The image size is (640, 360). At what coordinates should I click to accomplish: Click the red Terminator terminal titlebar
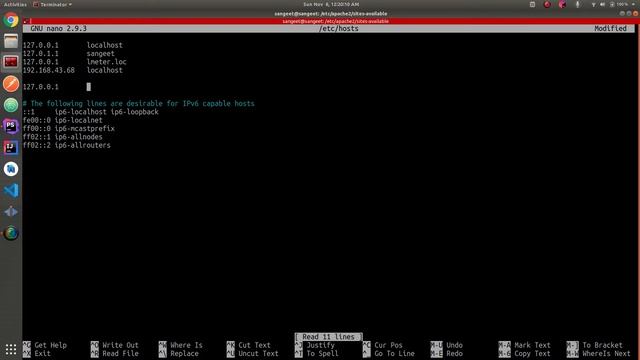335,21
